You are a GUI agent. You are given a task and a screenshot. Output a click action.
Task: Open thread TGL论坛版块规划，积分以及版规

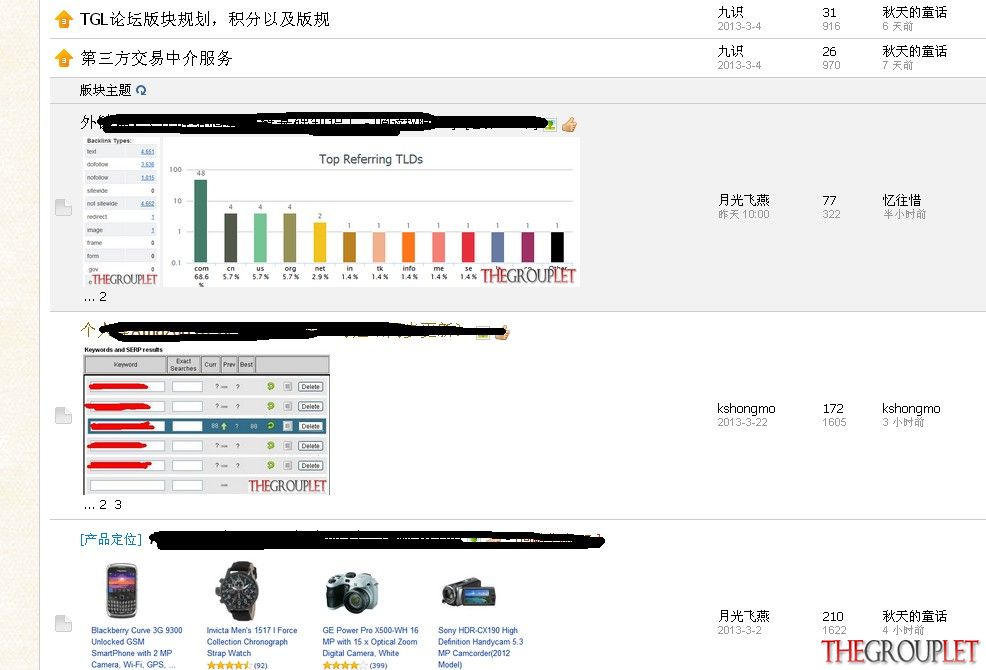click(x=205, y=20)
